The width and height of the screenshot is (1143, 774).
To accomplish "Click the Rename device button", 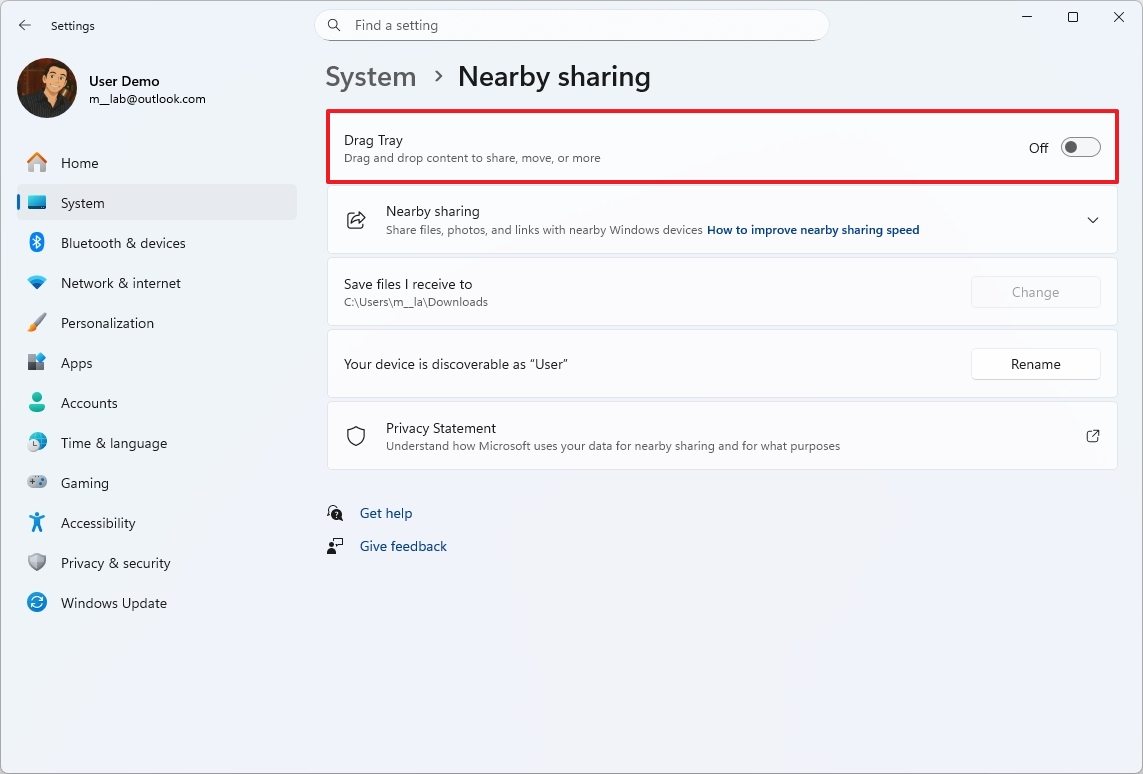I will click(x=1035, y=364).
